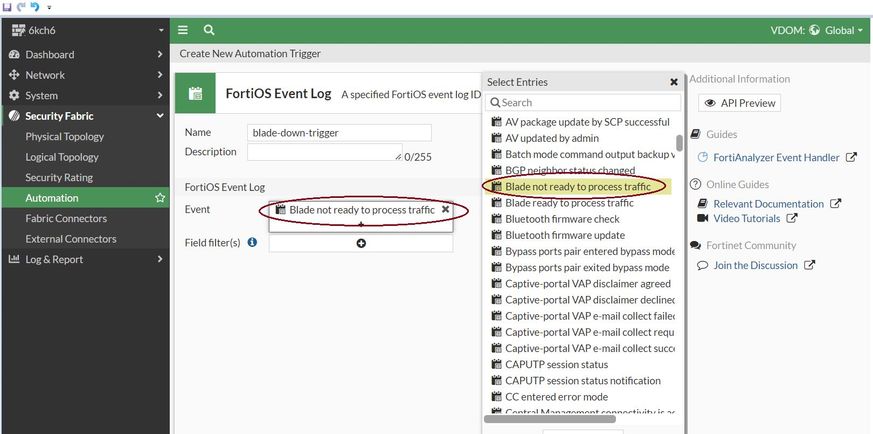
Task: Click the save icon in title bar
Action: [8, 7]
